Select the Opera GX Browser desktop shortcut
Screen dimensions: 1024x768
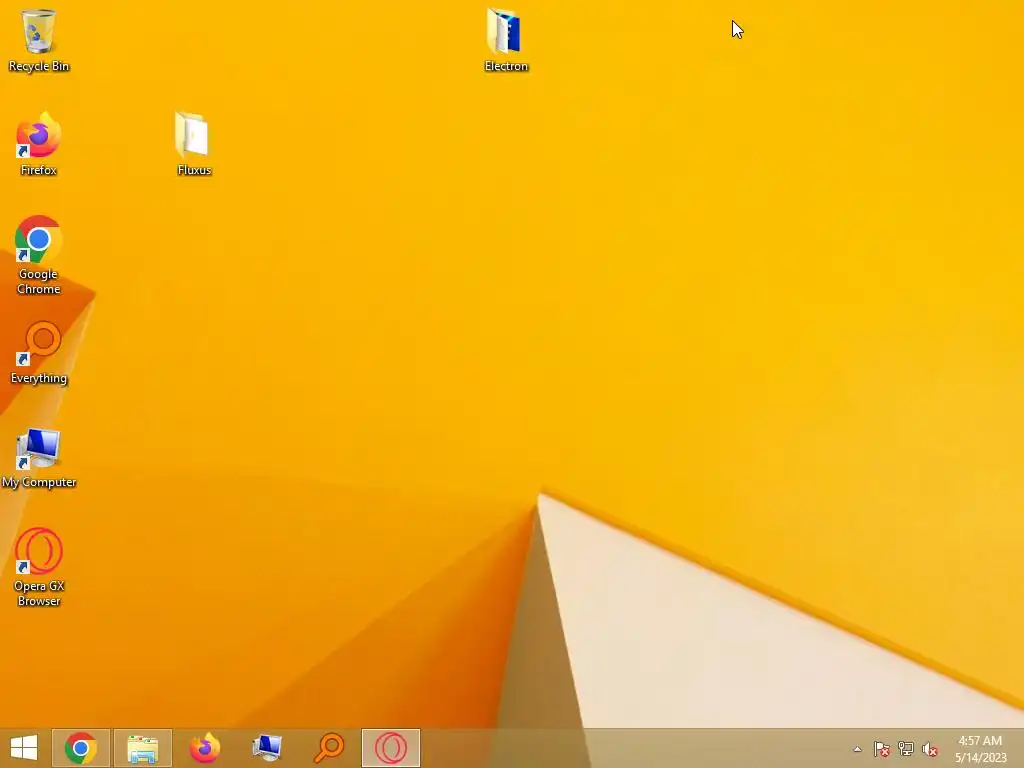point(39,568)
